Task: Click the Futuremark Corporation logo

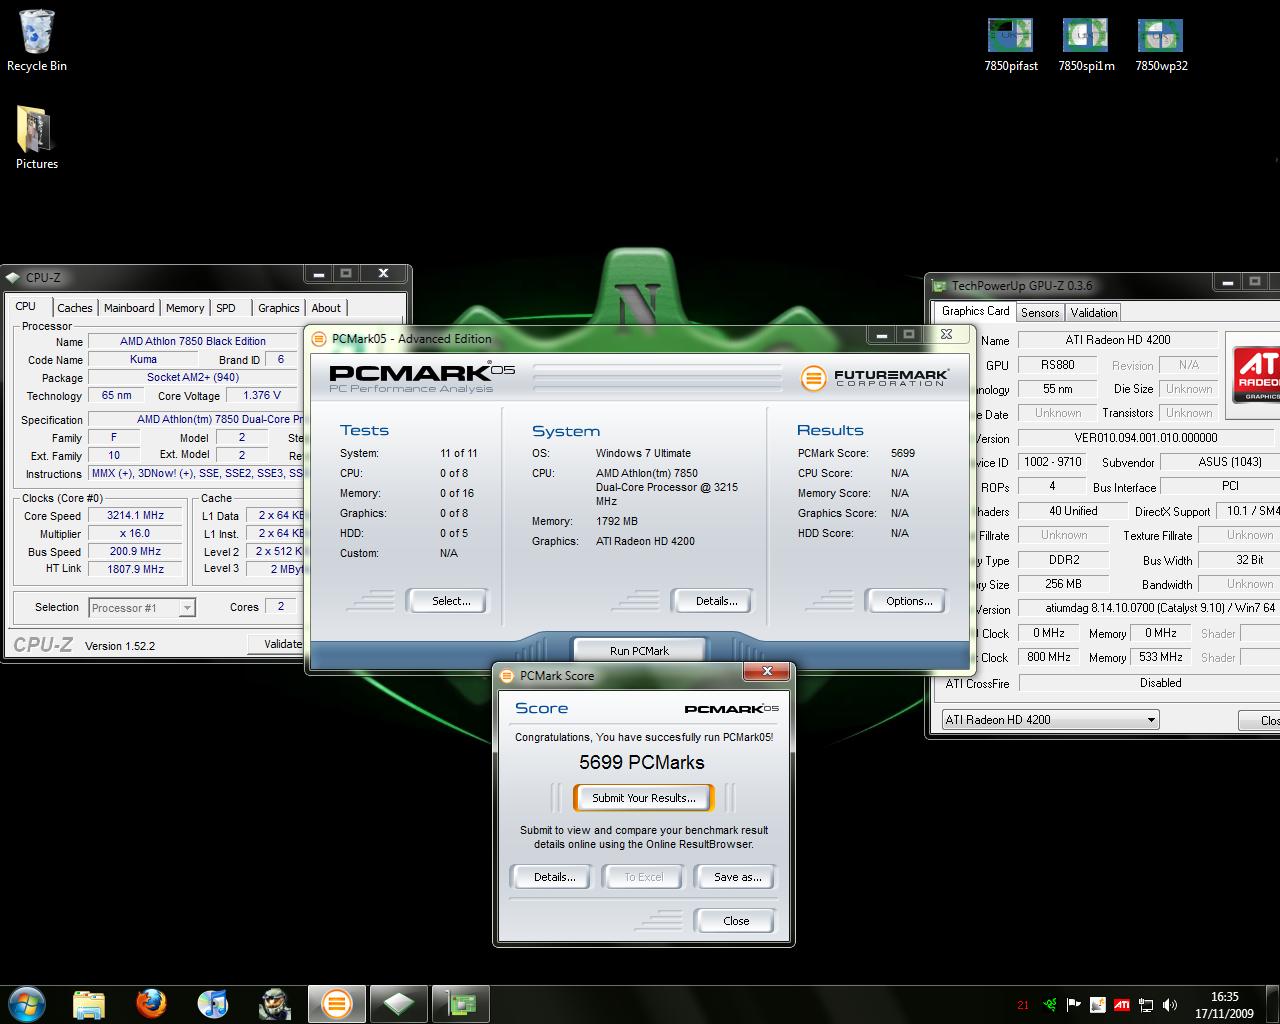Action: click(874, 377)
